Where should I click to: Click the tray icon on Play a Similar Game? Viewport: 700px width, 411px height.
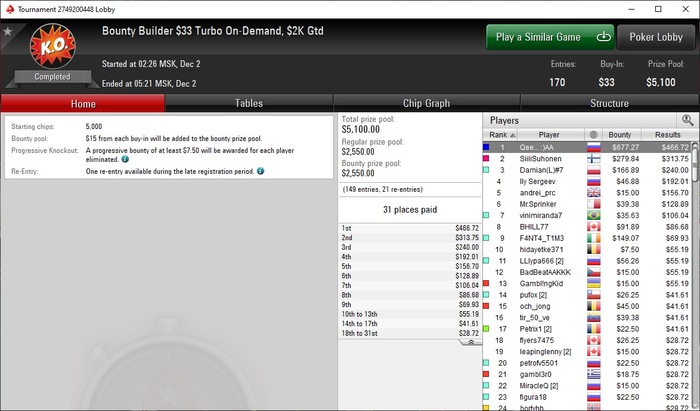pos(604,37)
